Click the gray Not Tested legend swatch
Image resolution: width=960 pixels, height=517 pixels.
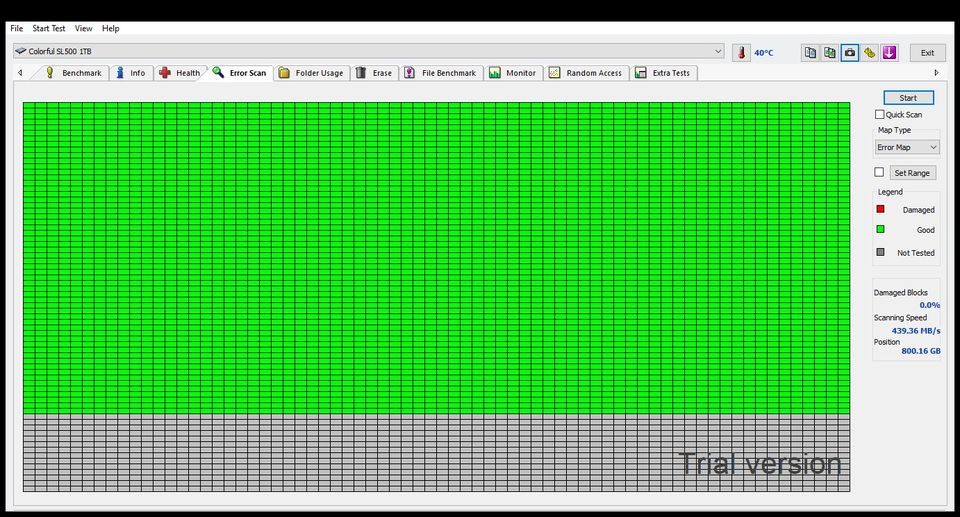click(880, 252)
